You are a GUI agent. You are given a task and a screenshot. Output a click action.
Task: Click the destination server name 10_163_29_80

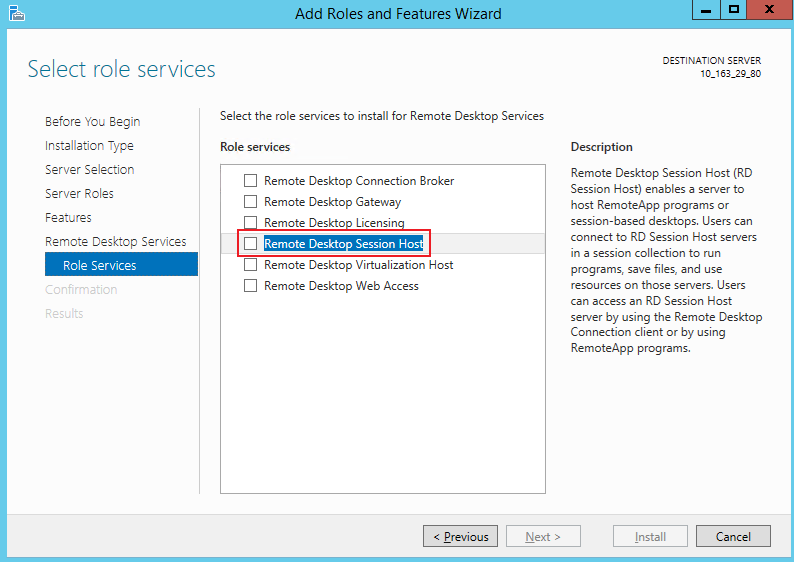[730, 74]
